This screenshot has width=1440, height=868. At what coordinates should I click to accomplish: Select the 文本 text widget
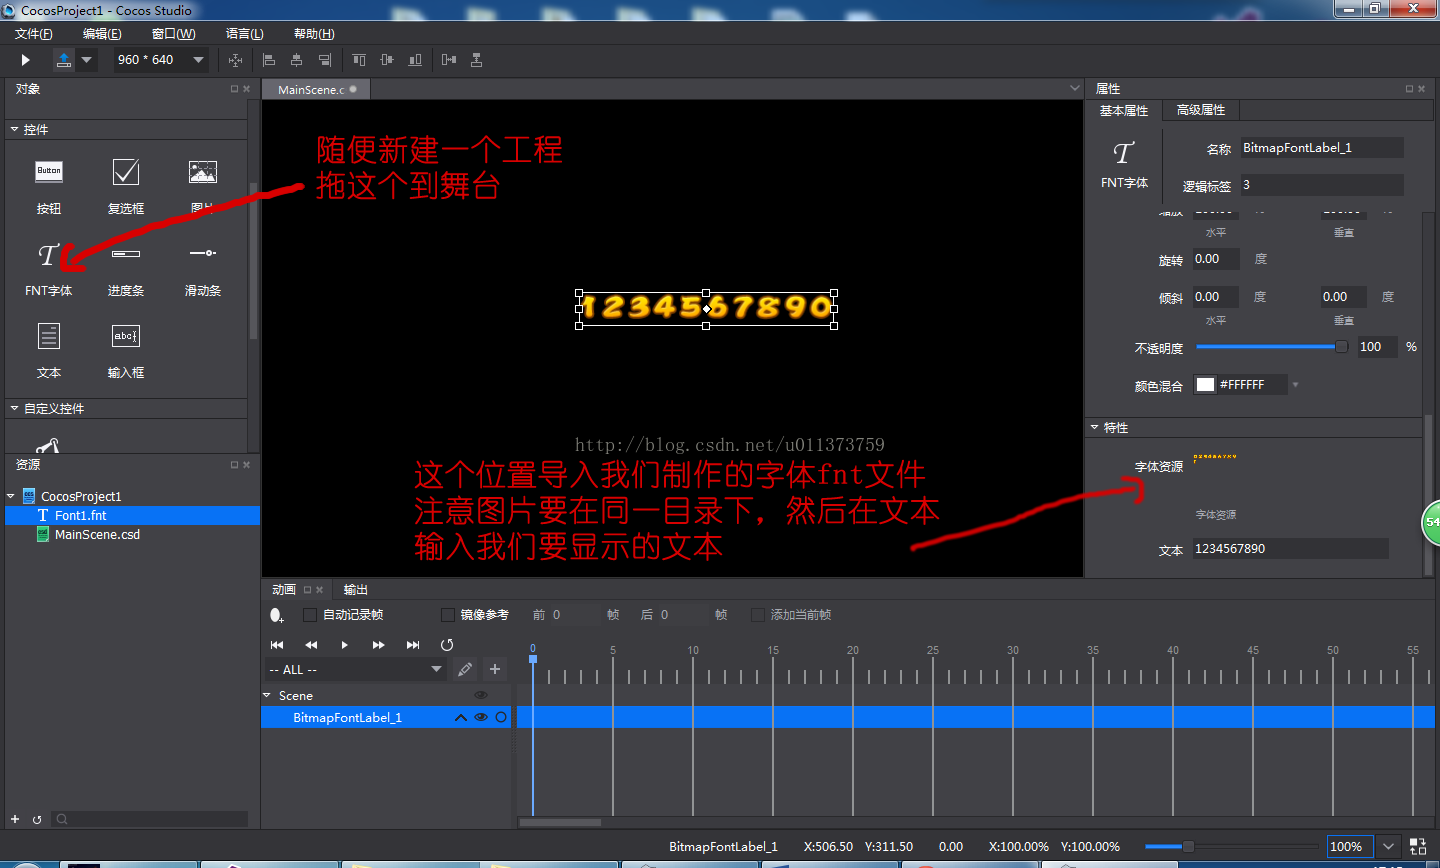(49, 350)
